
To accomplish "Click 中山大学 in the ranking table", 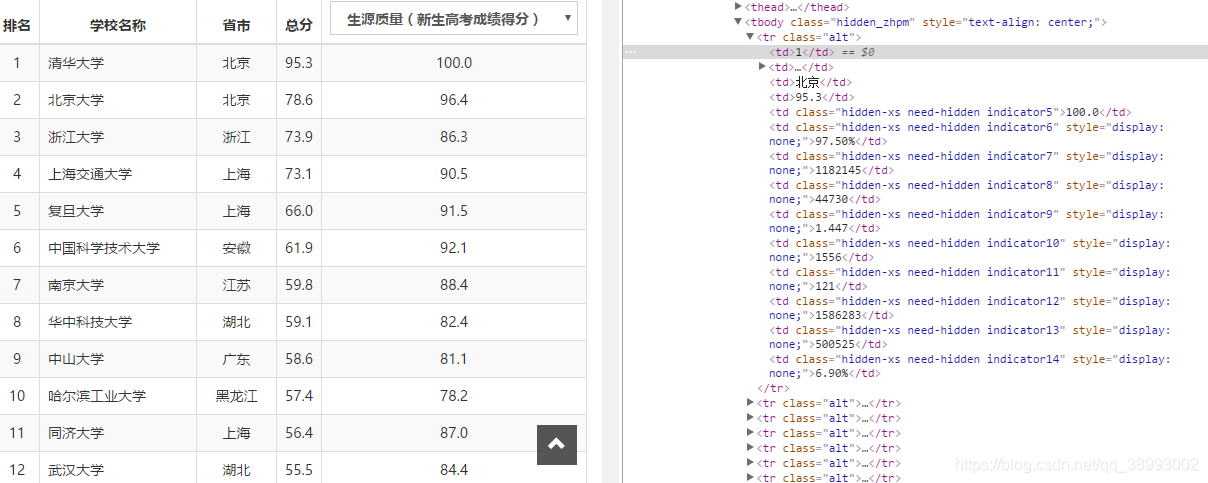I will 76,359.
